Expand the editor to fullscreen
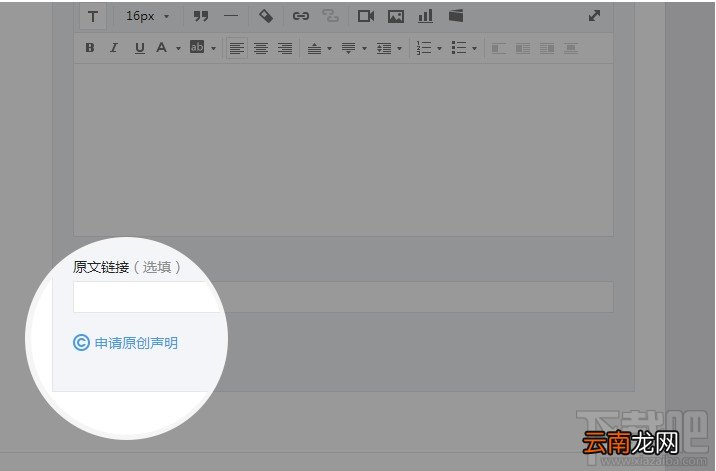 point(594,16)
